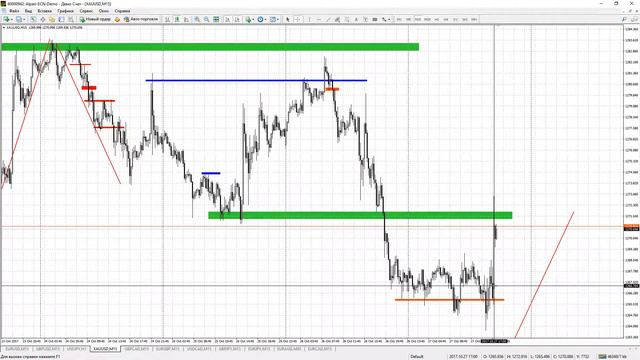Image resolution: width=640 pixels, height=360 pixels.
Task: Select the Text tool A icon
Action: coord(356,19)
